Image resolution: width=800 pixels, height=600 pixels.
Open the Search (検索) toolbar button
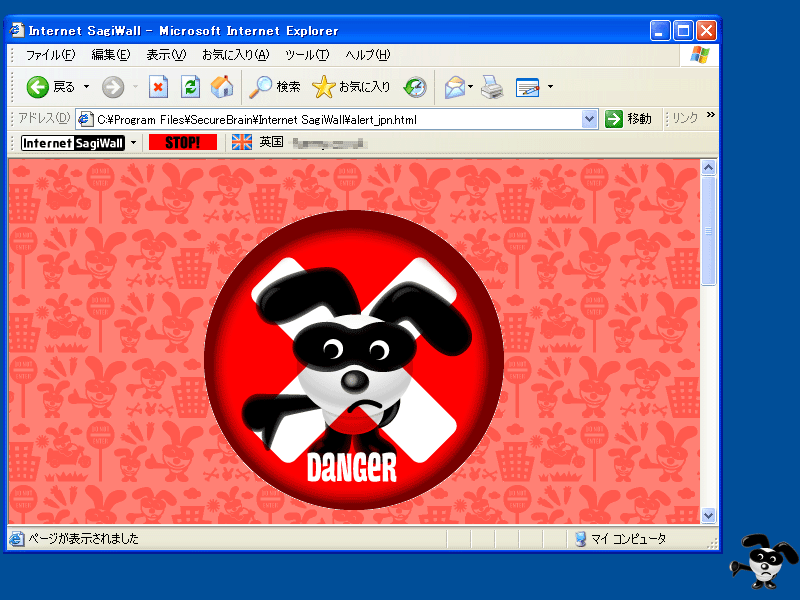tap(274, 87)
